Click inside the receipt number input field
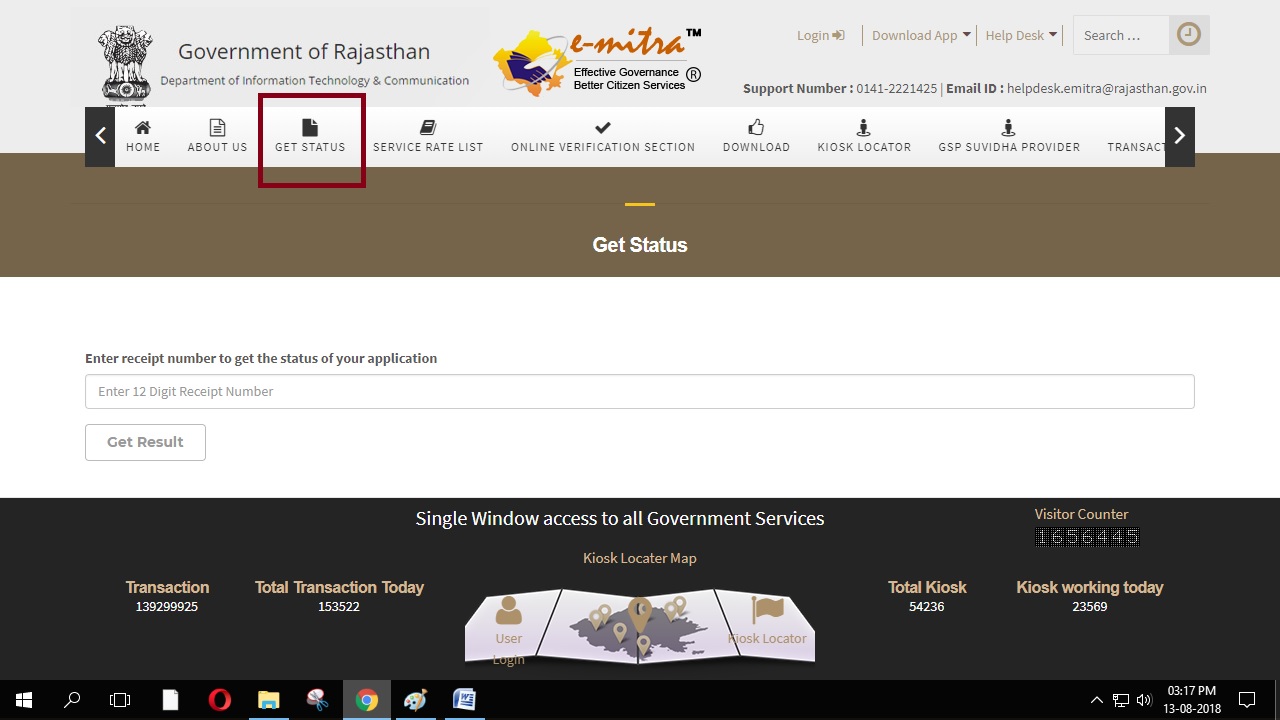The width and height of the screenshot is (1280, 720). coord(640,391)
